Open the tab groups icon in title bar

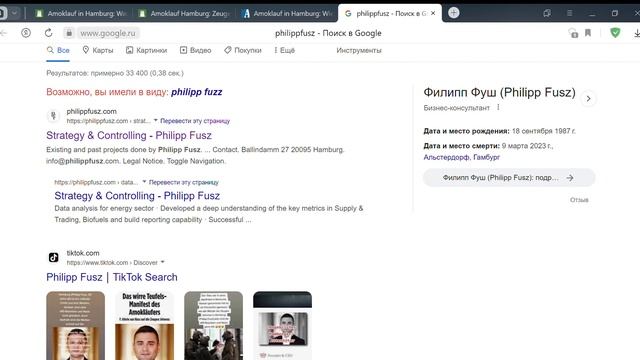pyautogui.click(x=547, y=13)
